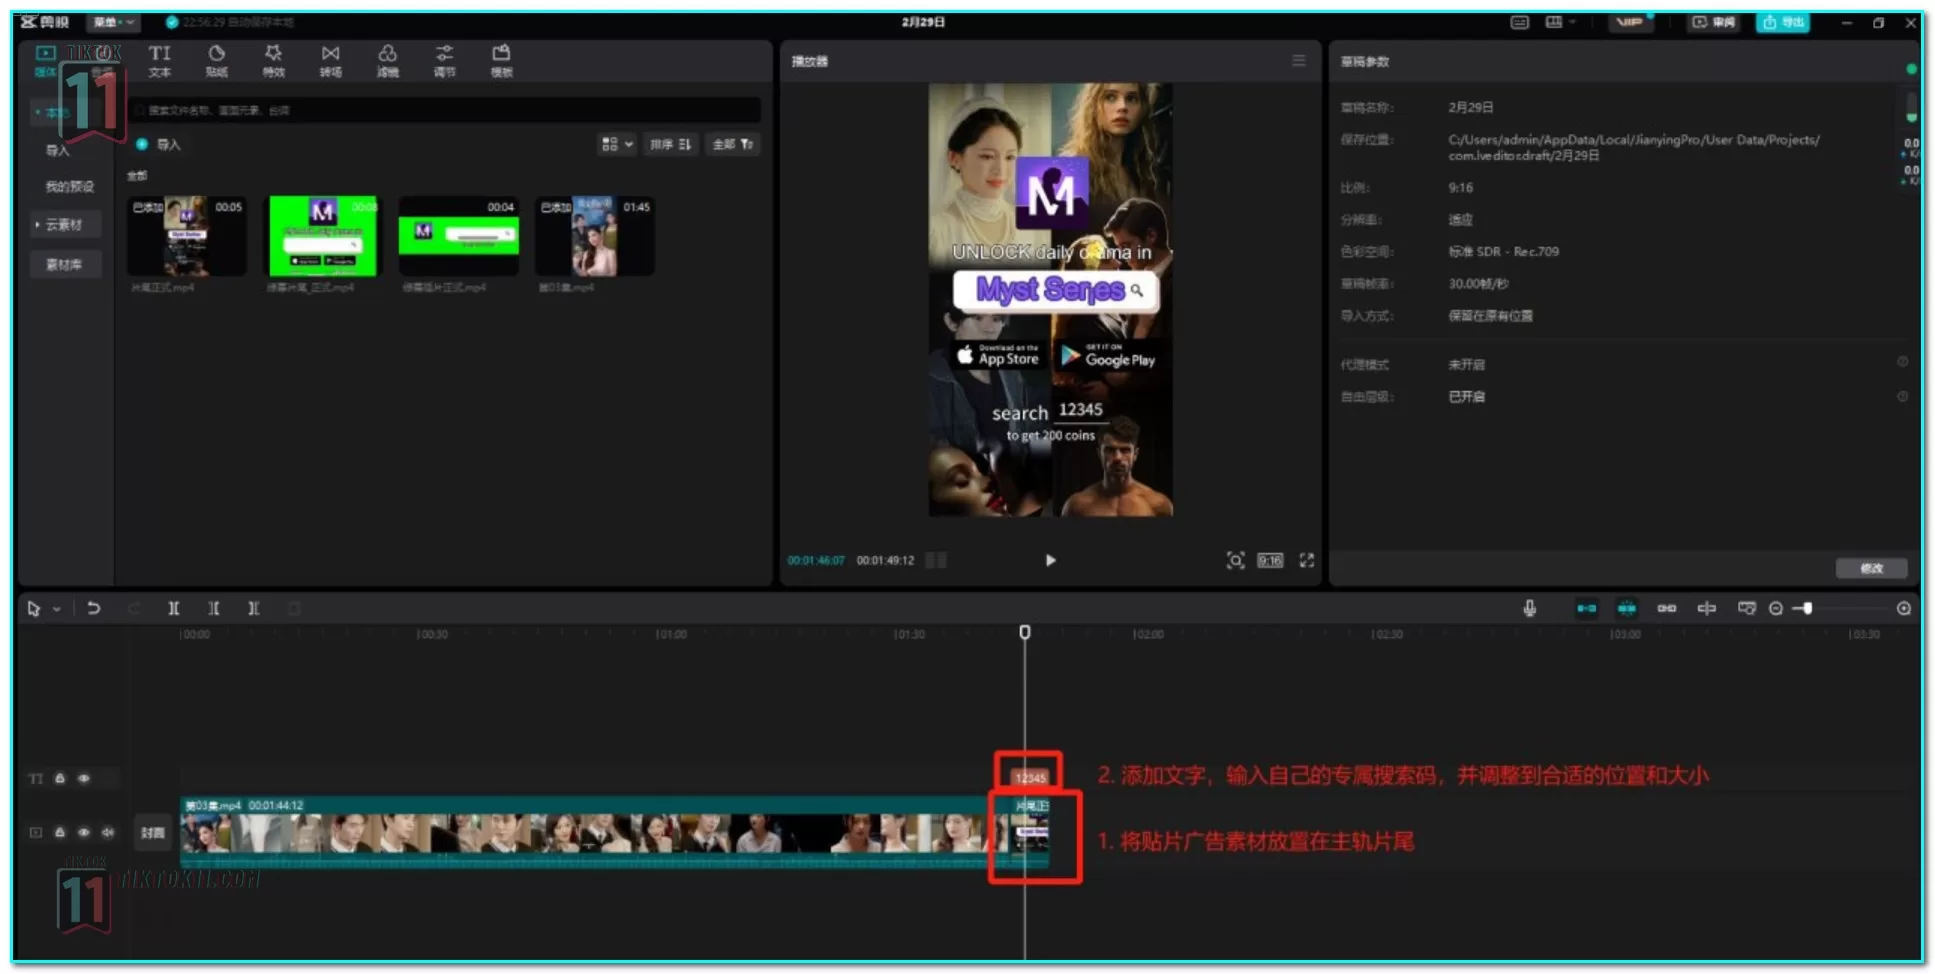Open the 排序 sort options
The height and width of the screenshot is (974, 1935).
point(670,144)
